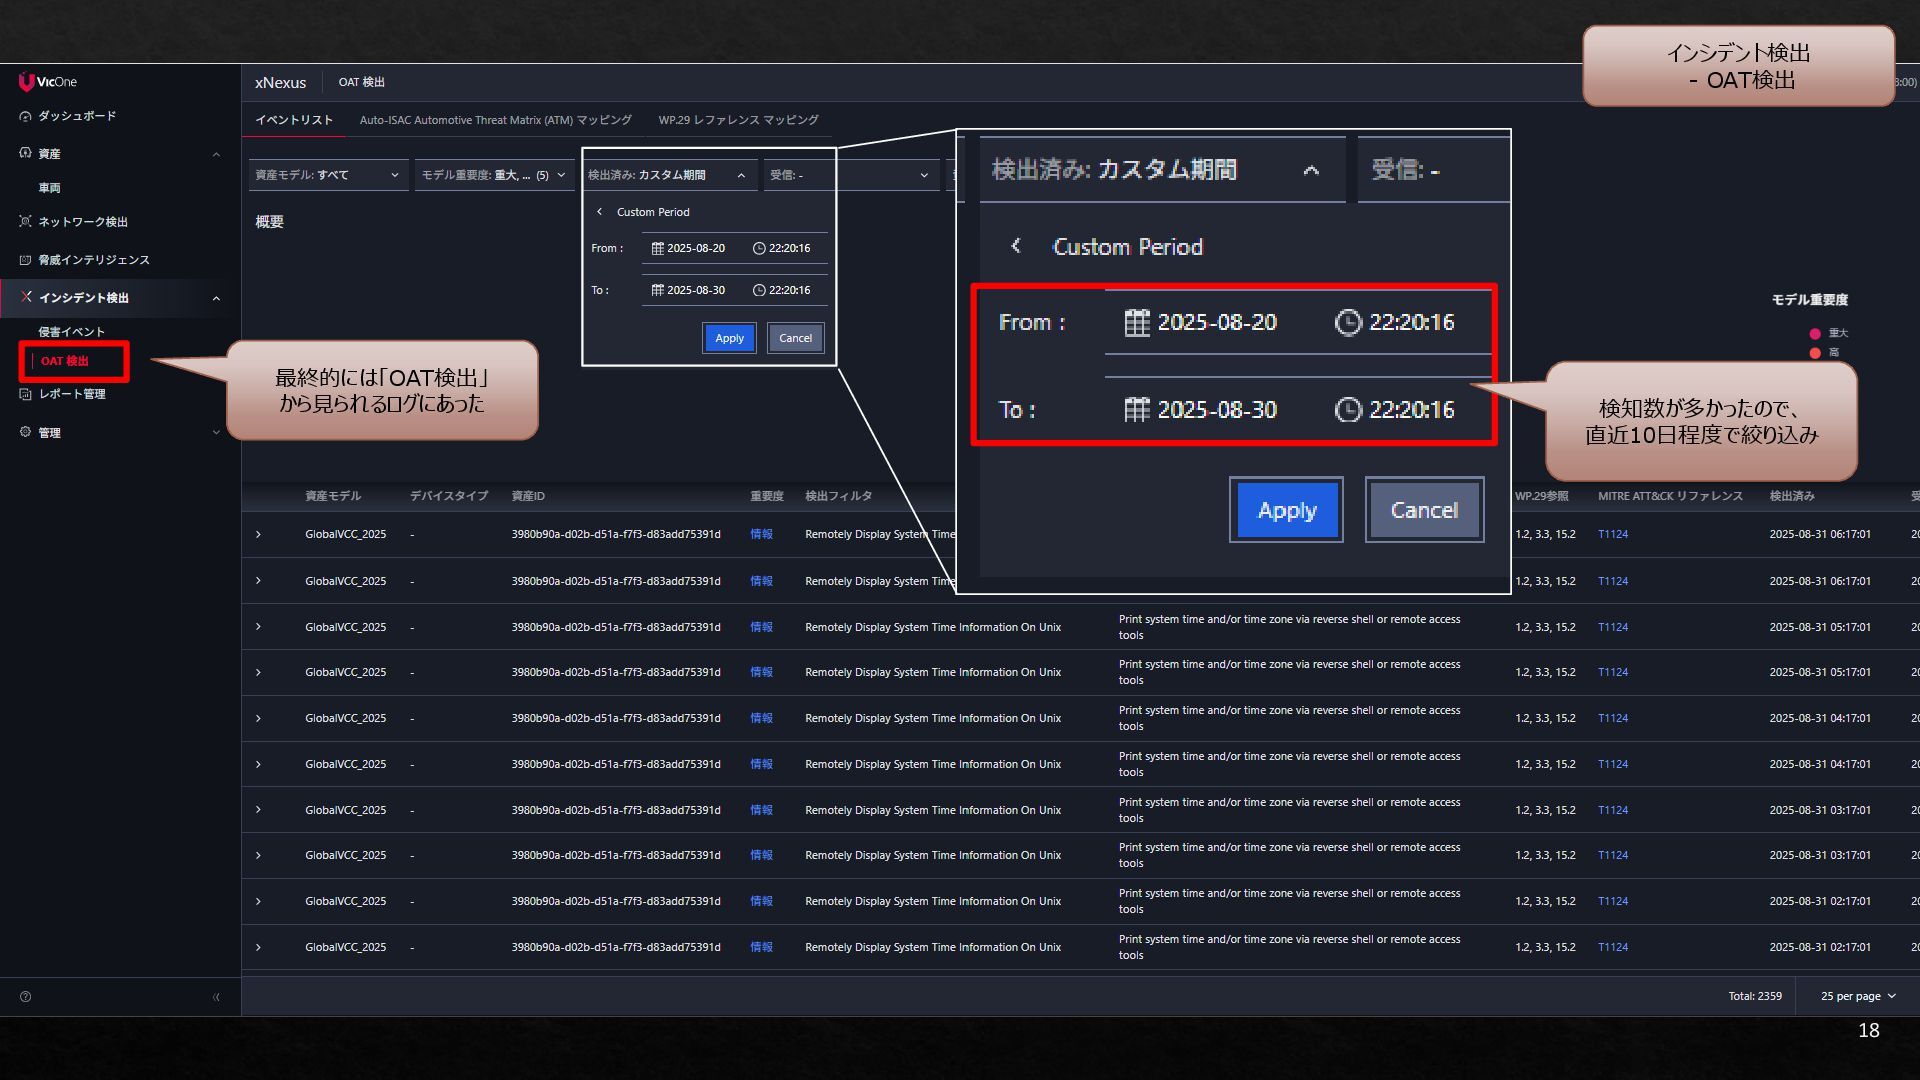The image size is (1920, 1080).
Task: Expand the Management sidebar section
Action: pyautogui.click(x=216, y=432)
